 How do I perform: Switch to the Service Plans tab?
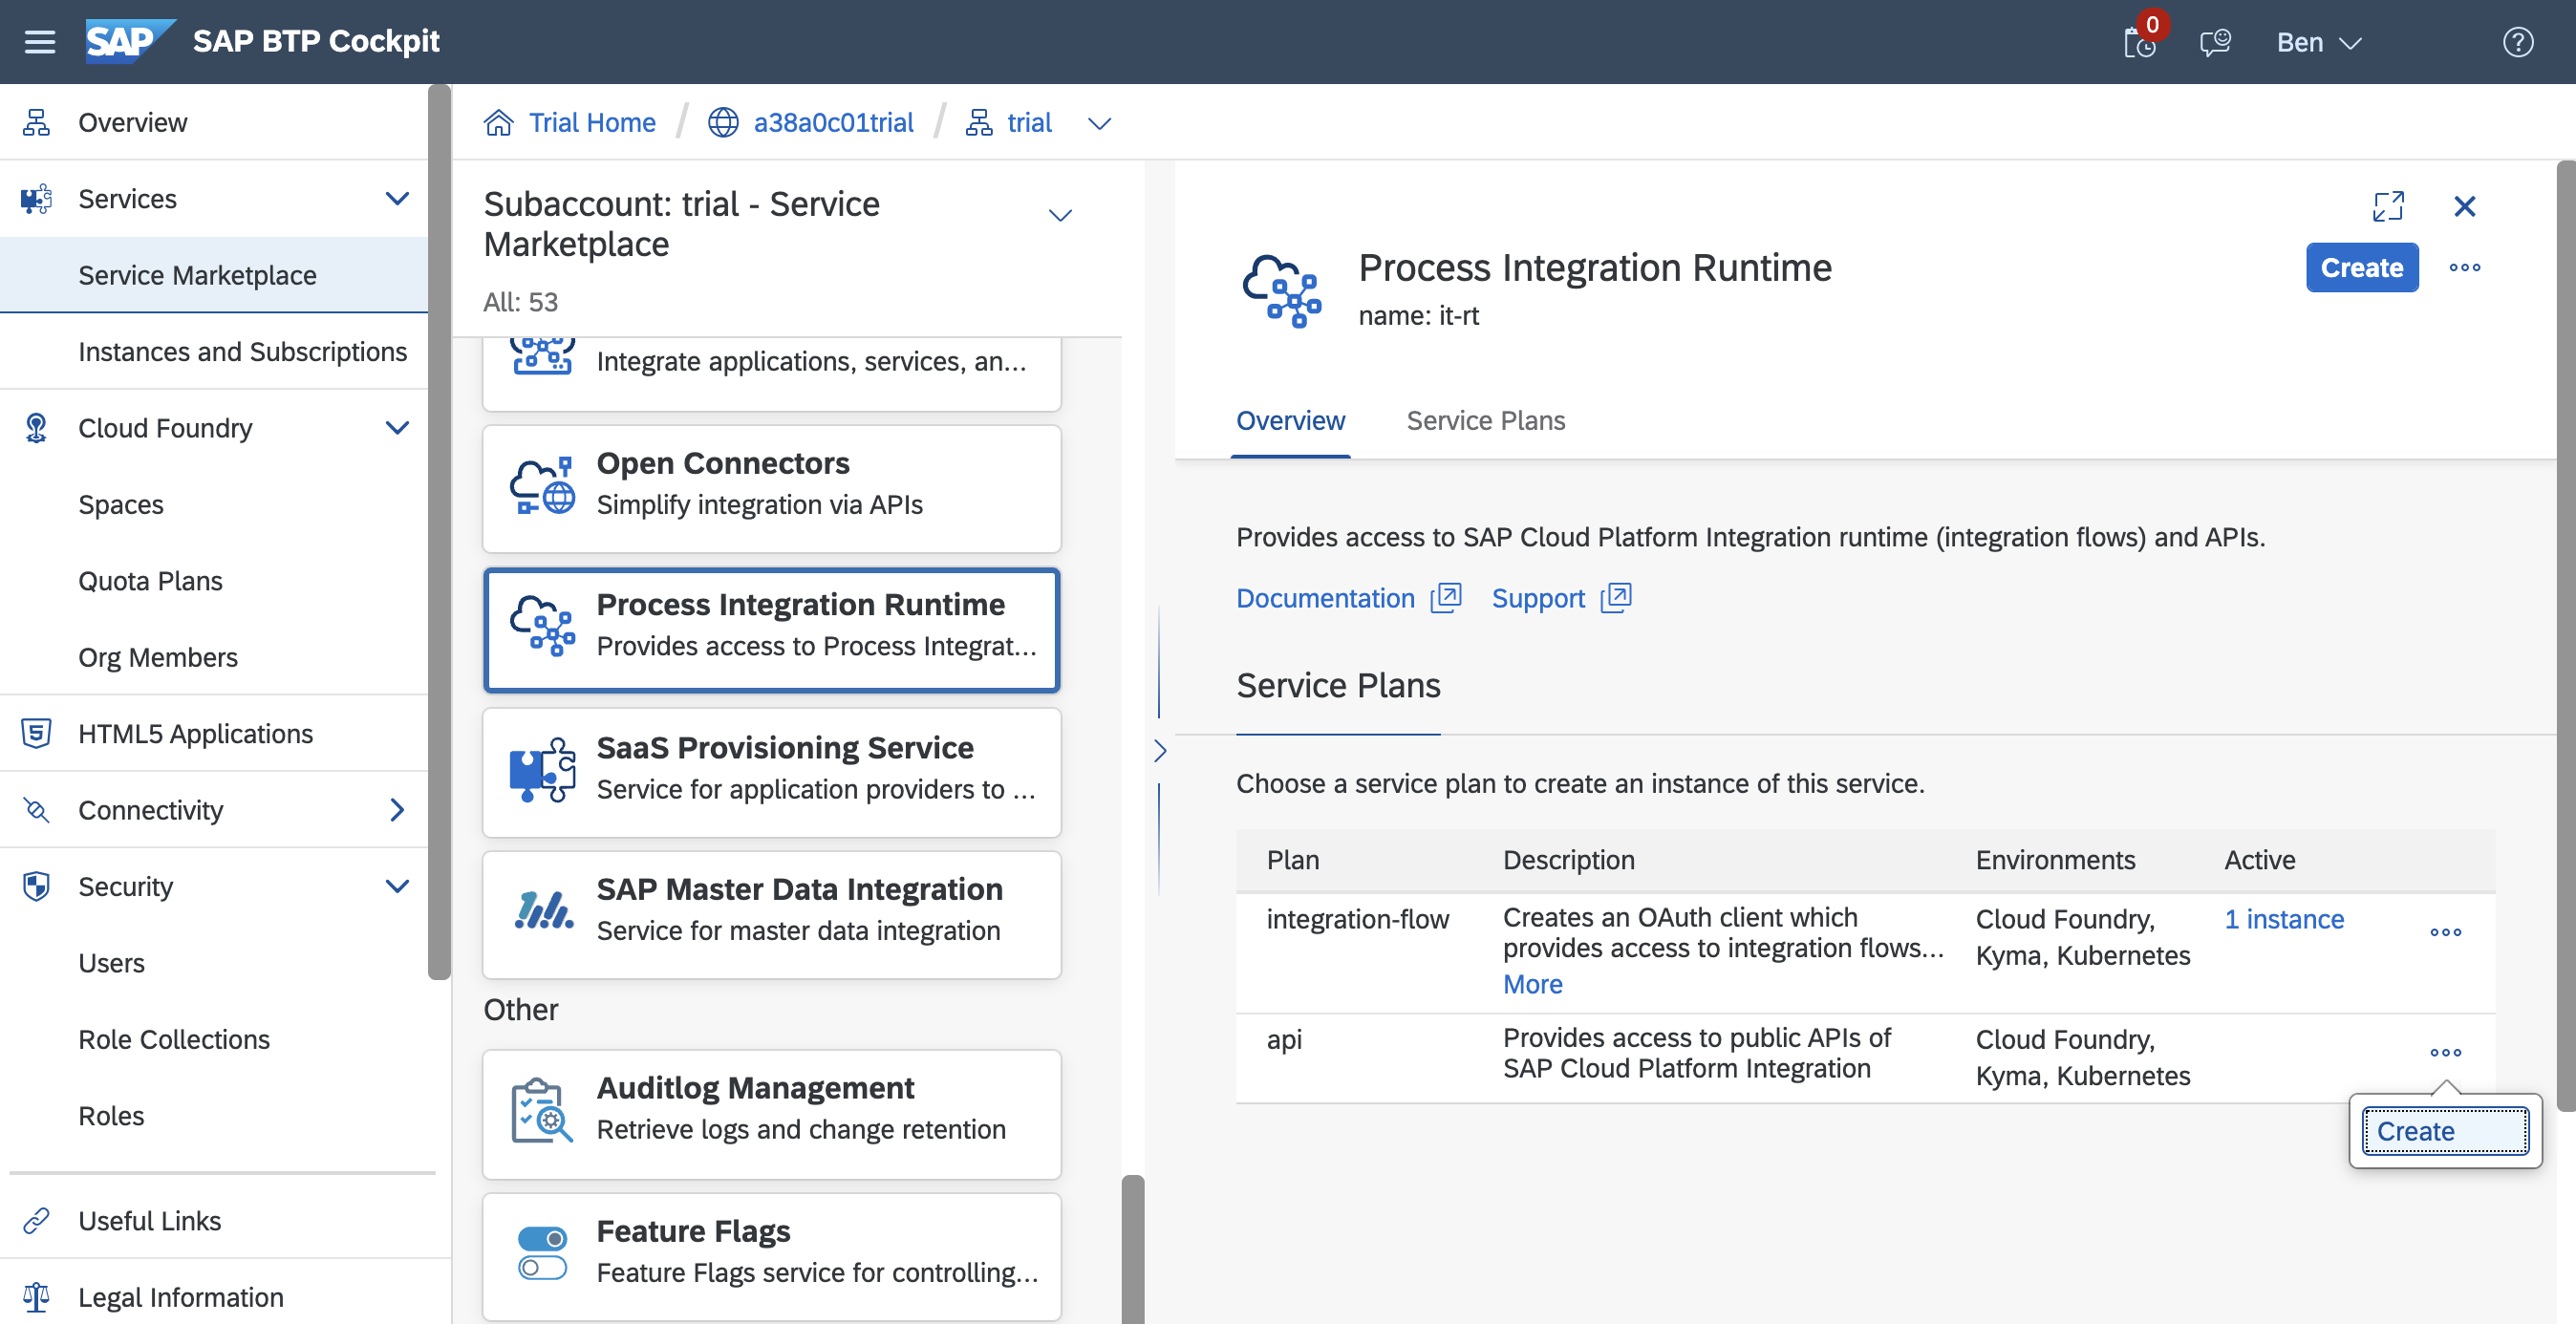[x=1485, y=421]
